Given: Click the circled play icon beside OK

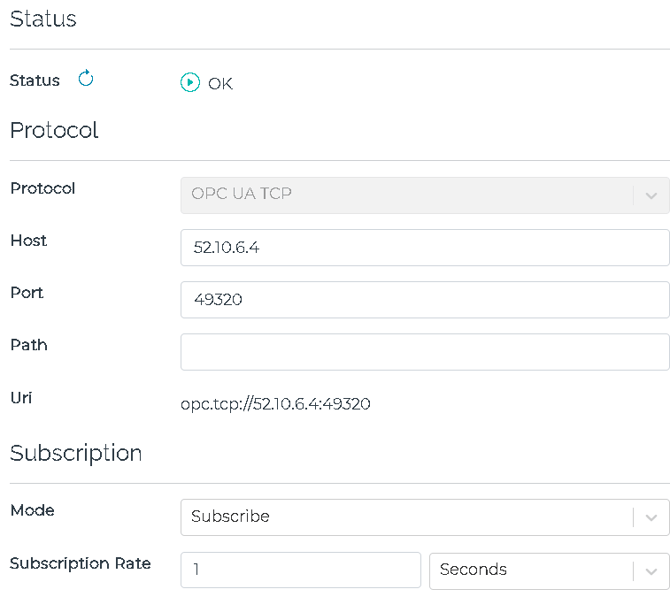Looking at the screenshot, I should coord(190,83).
